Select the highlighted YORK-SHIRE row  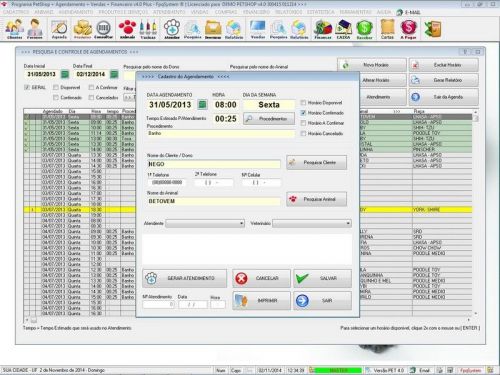tap(248, 210)
